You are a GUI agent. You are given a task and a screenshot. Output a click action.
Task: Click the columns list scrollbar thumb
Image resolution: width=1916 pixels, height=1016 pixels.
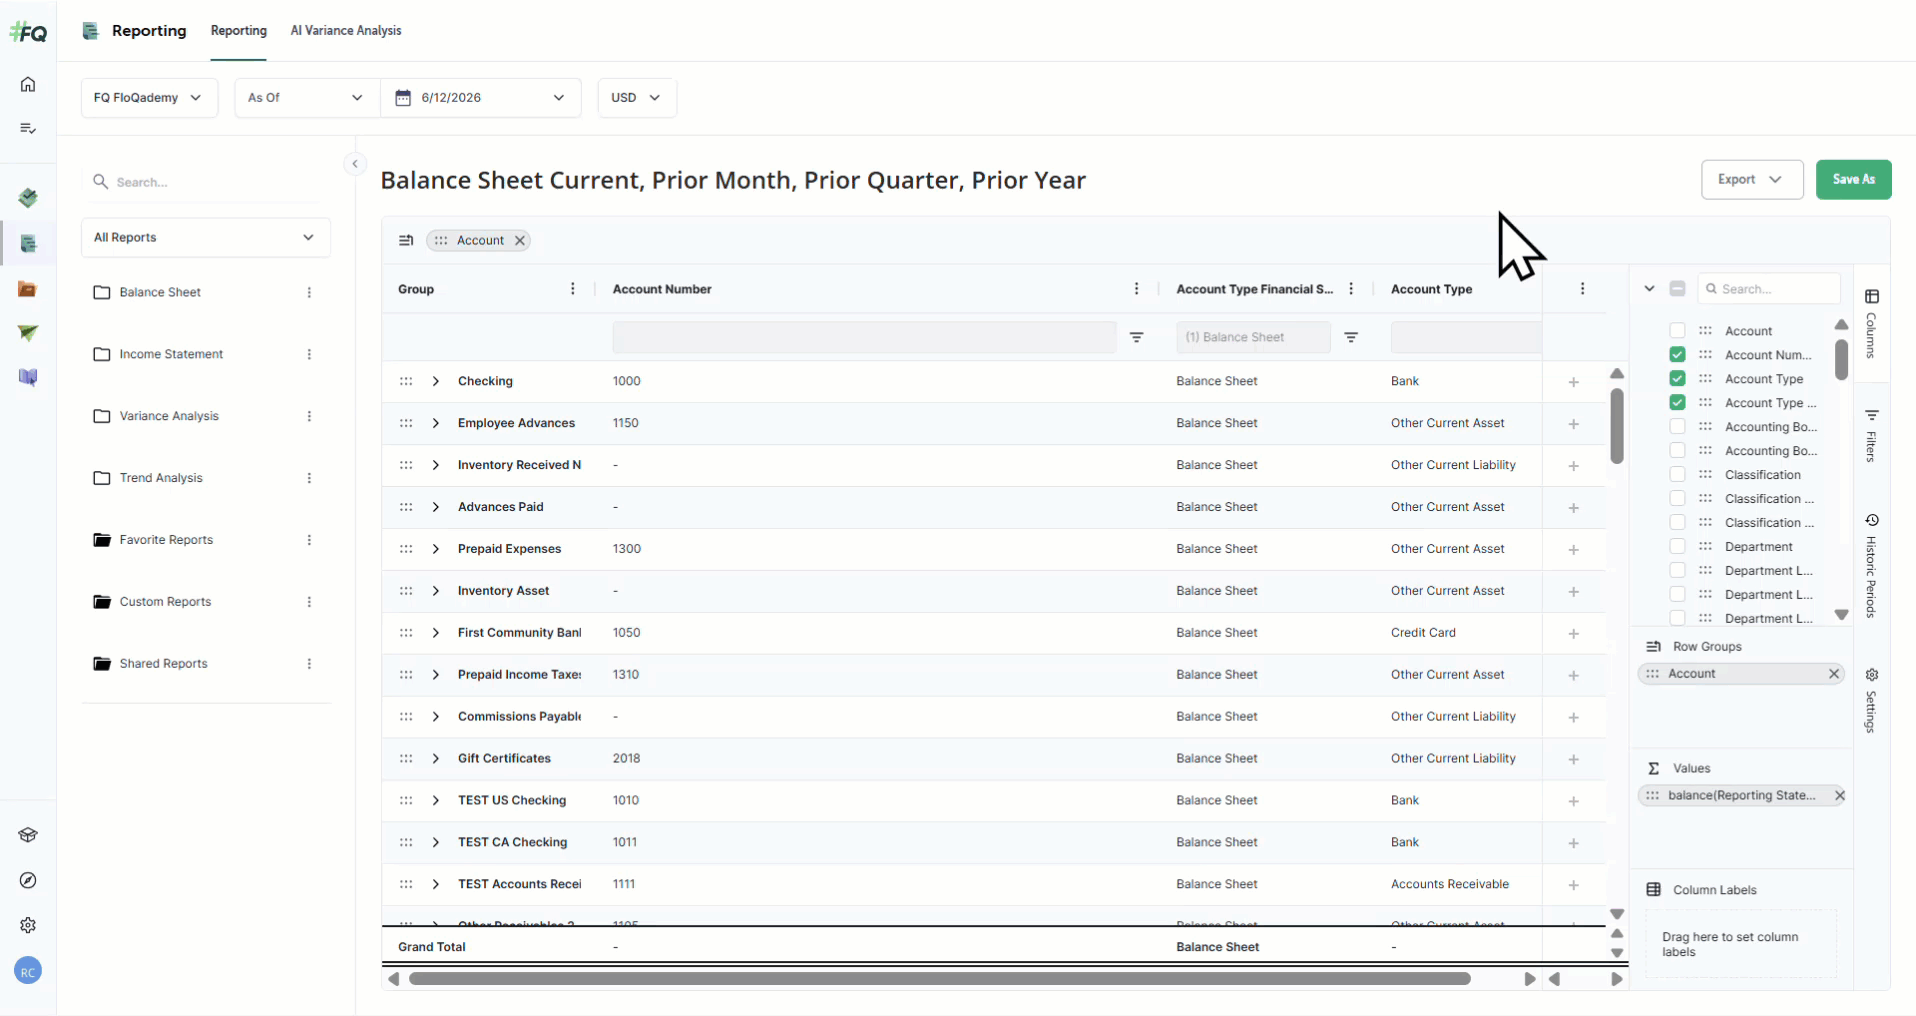coord(1841,360)
